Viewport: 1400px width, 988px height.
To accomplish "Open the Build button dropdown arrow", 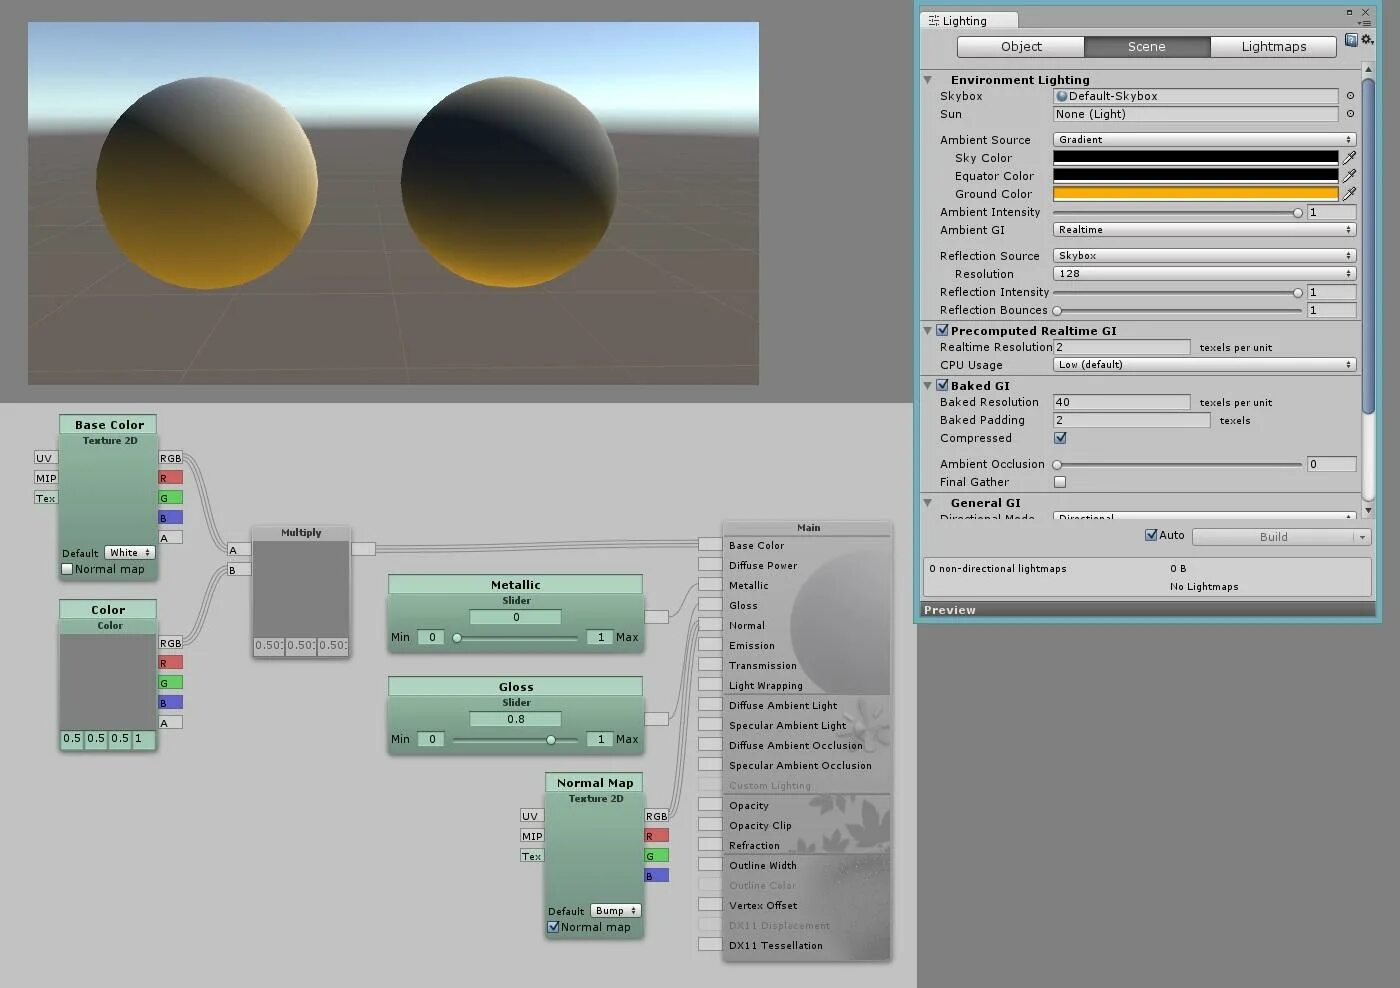I will 1362,537.
